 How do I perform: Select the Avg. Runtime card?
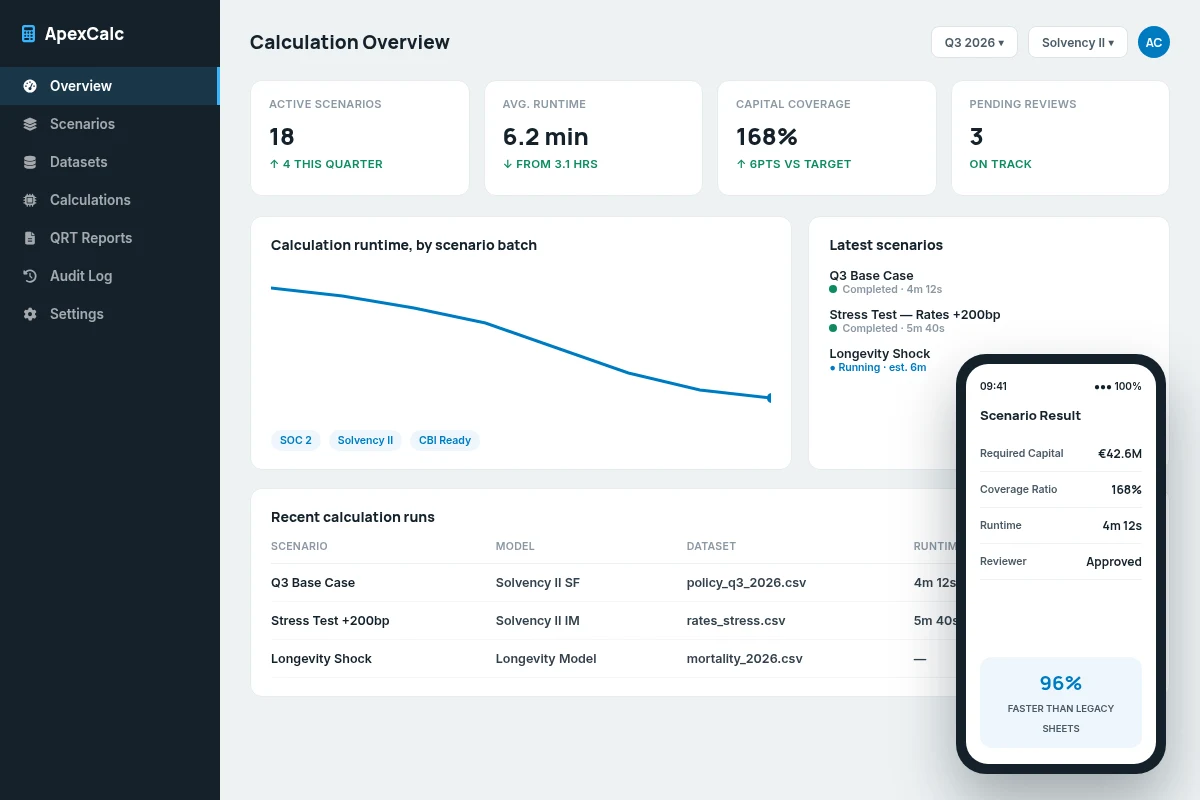point(593,138)
